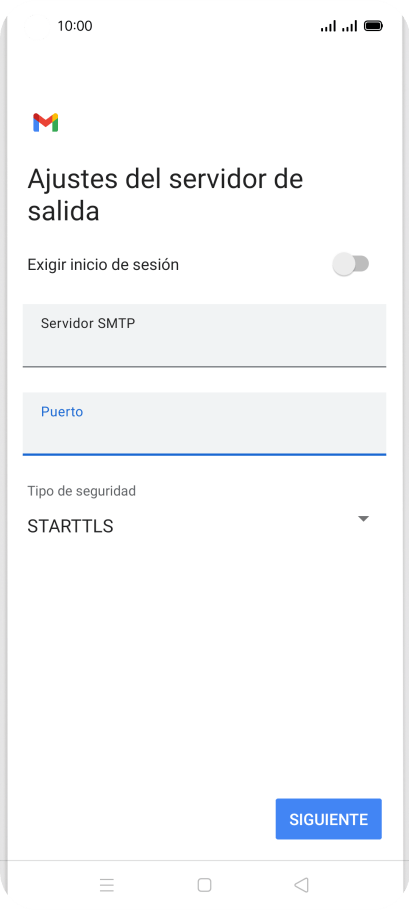
Task: Tap the Exigir inicio de sesión label
Action: tap(103, 265)
